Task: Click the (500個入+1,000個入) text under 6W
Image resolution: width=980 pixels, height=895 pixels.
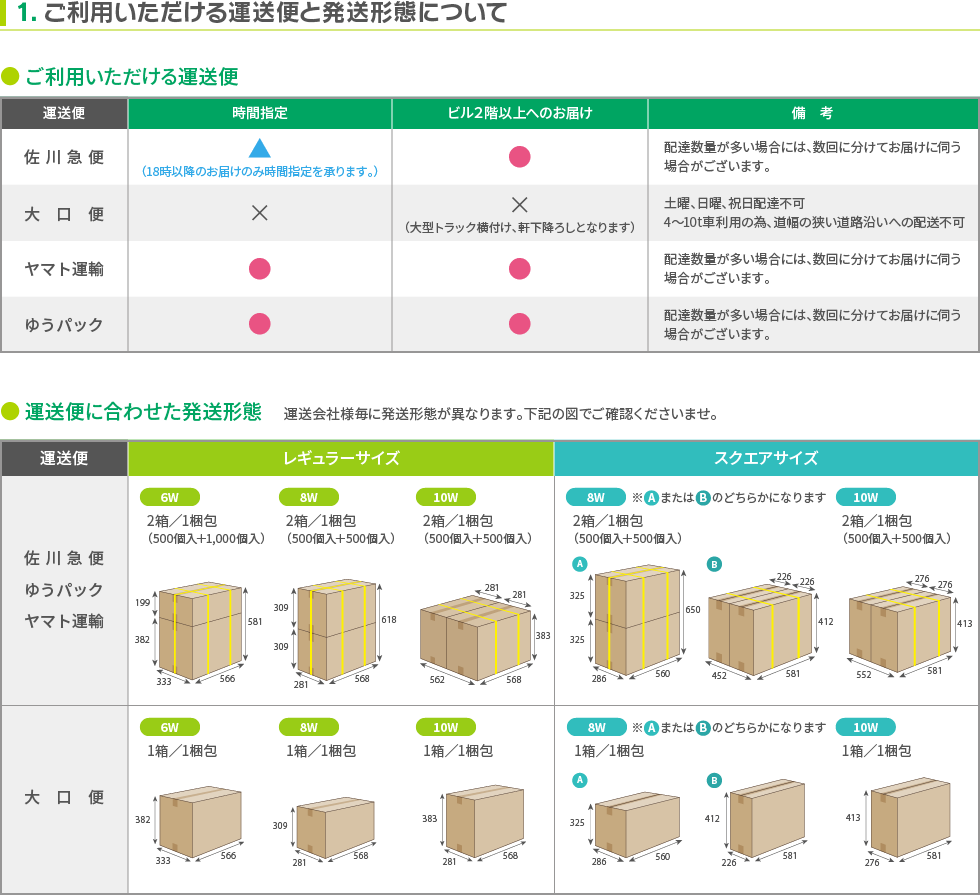Action: (x=206, y=538)
